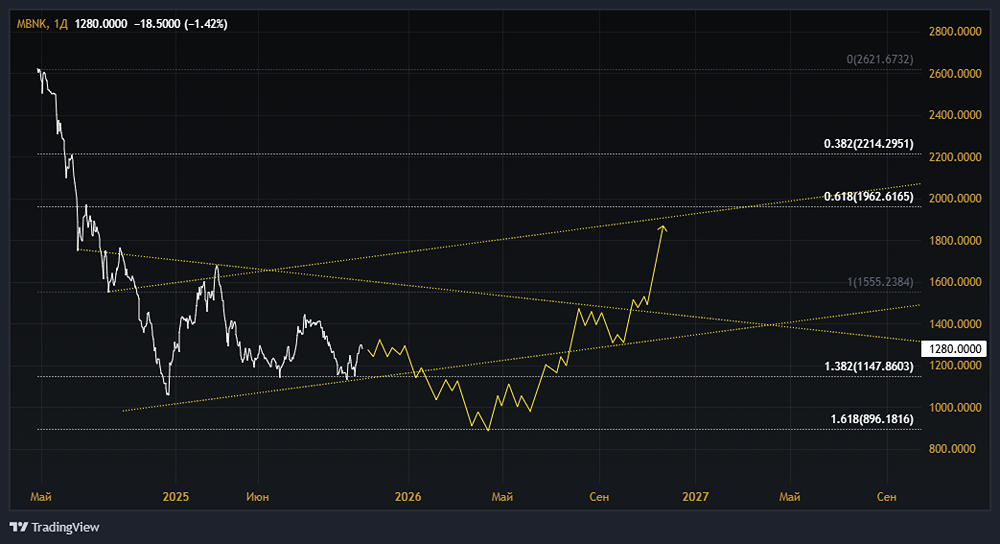The width and height of the screenshot is (1000, 544).
Task: Click the −18.5000 (−1.42%) change value
Action: pos(180,24)
